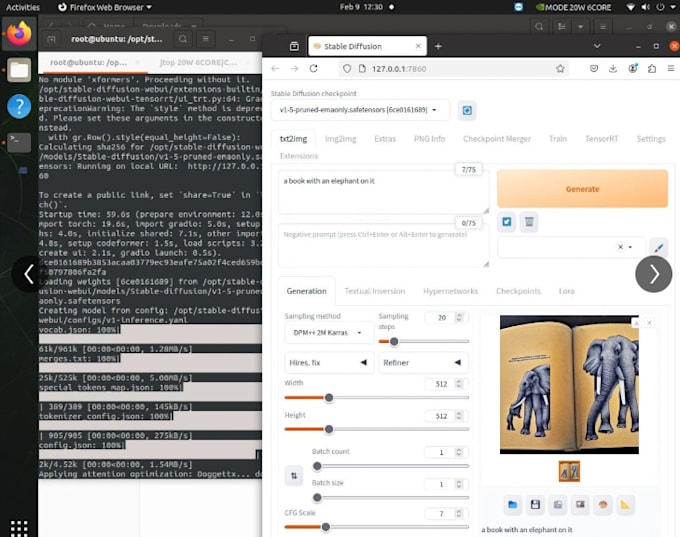The image size is (680, 537).
Task: Click the Sampling steps number stepper
Action: (459, 318)
